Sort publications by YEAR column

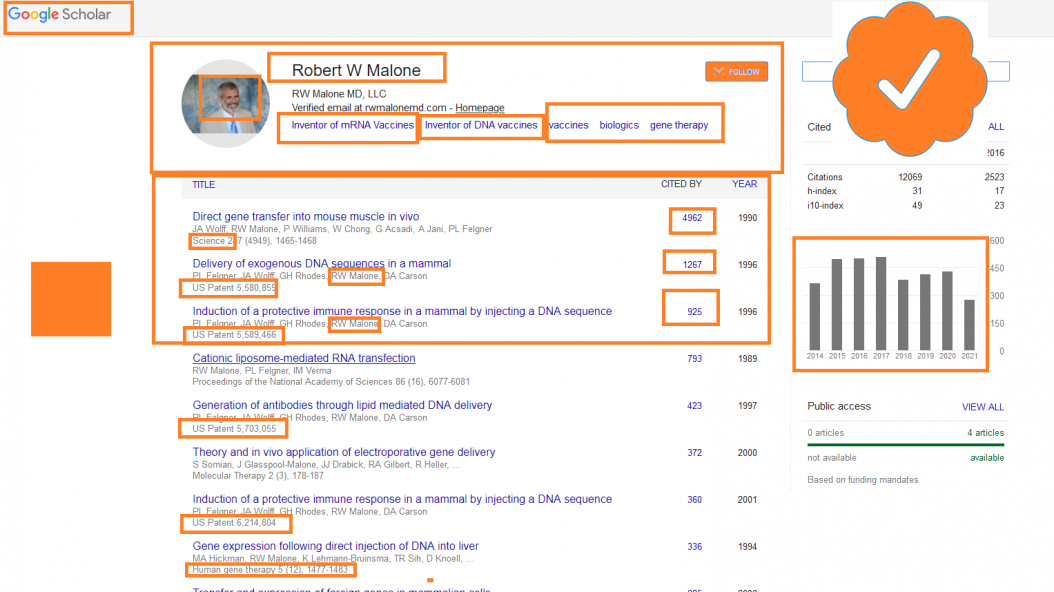[x=744, y=184]
